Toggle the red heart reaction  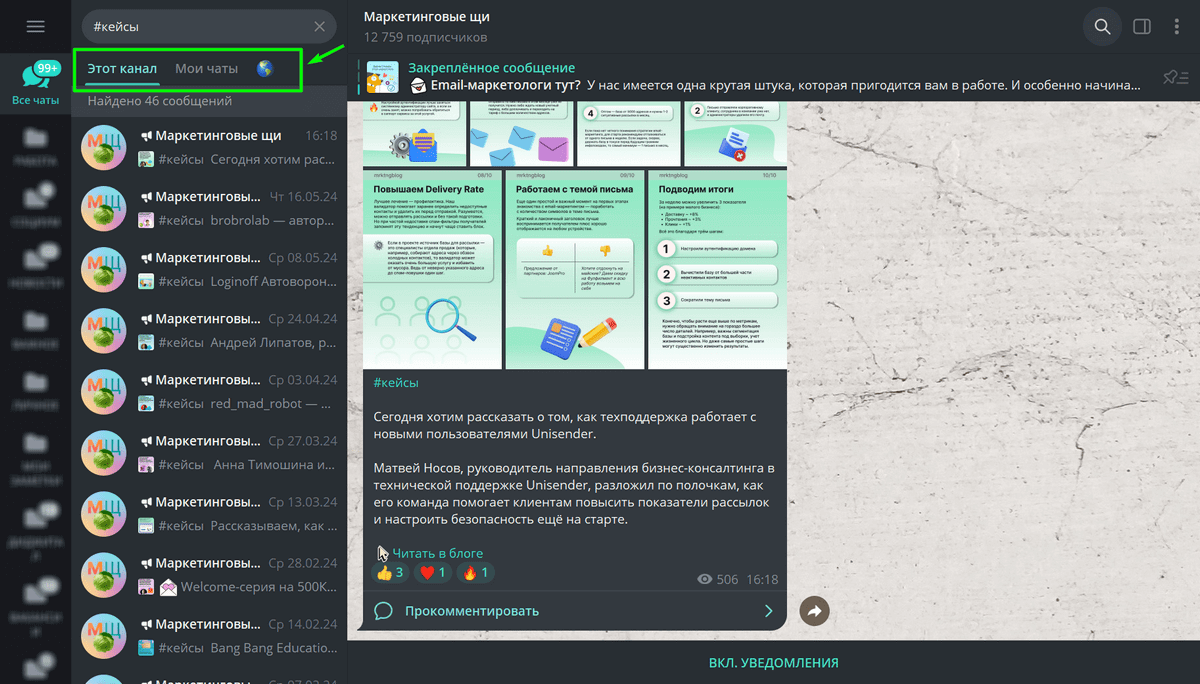tap(433, 573)
